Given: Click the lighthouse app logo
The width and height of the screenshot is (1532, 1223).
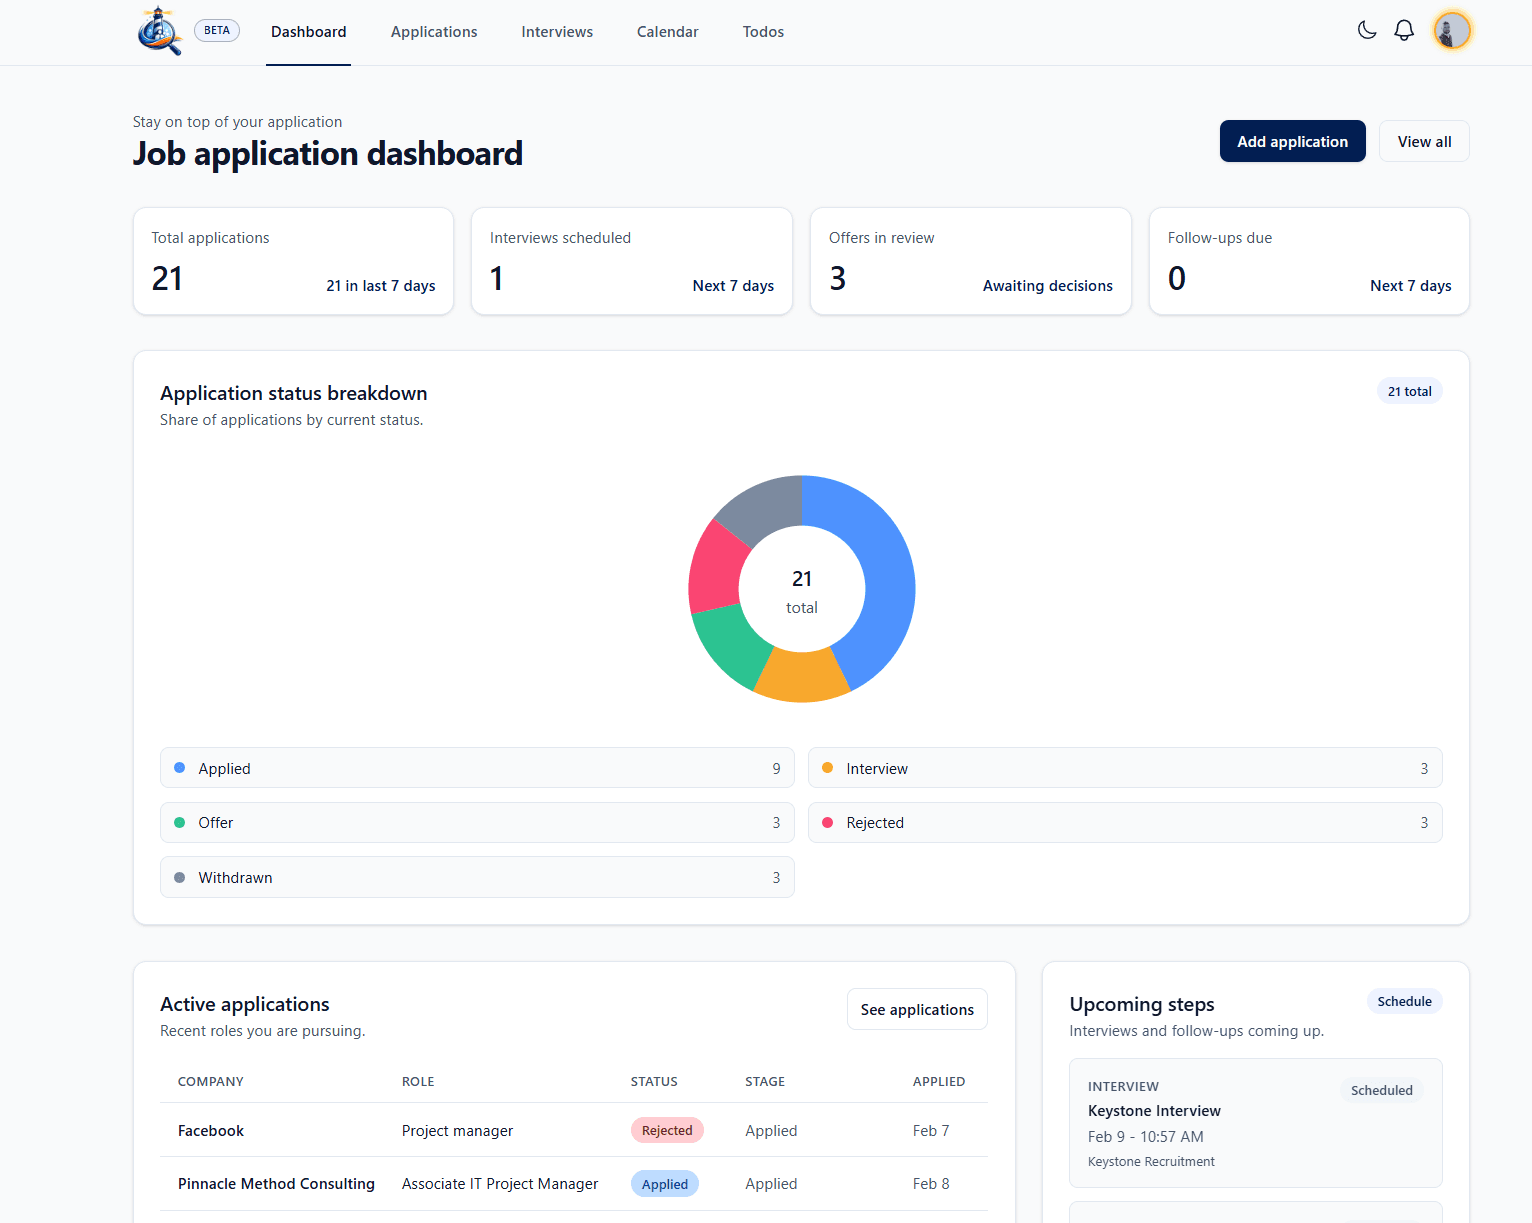Looking at the screenshot, I should (x=159, y=30).
